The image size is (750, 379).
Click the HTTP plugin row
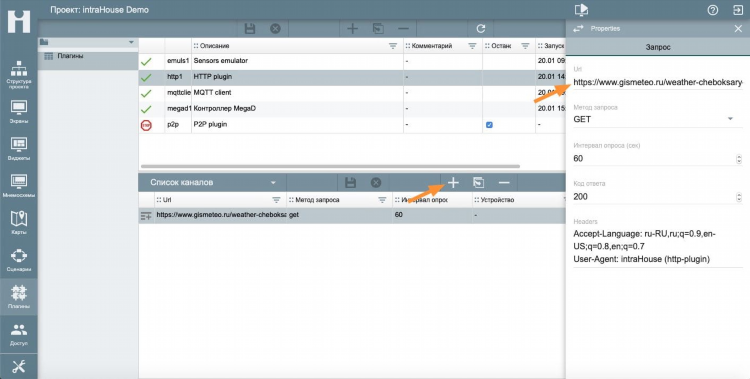pyautogui.click(x=352, y=77)
